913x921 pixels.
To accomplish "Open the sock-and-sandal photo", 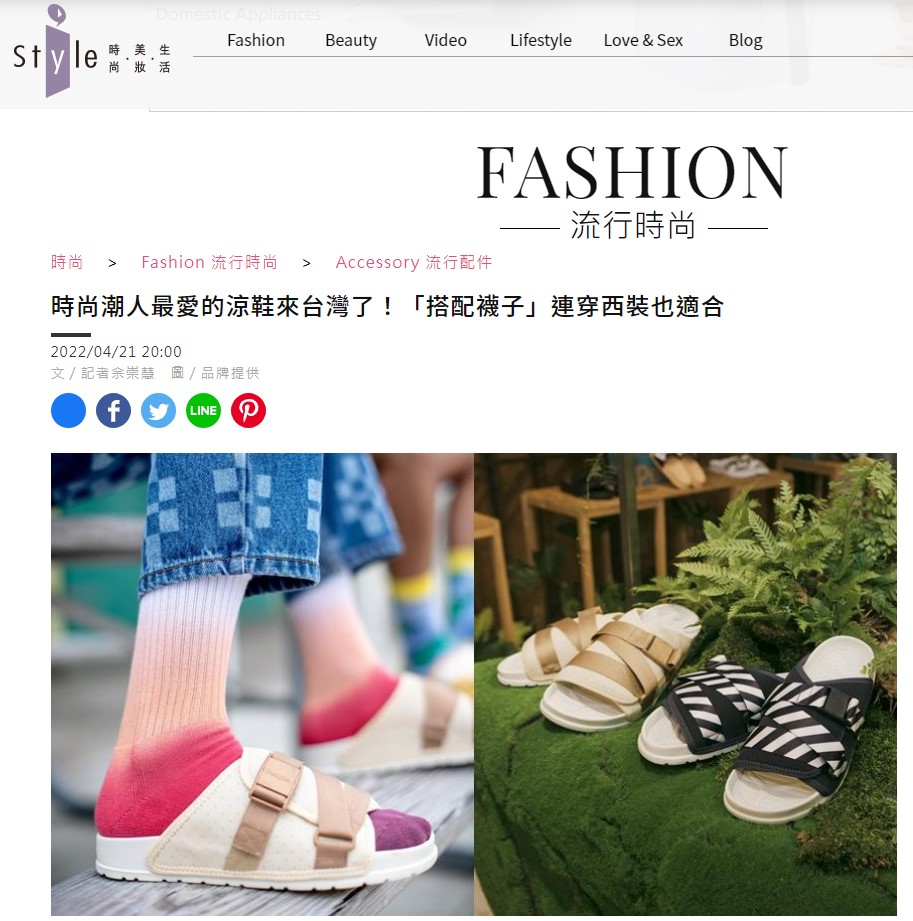I will [262, 684].
